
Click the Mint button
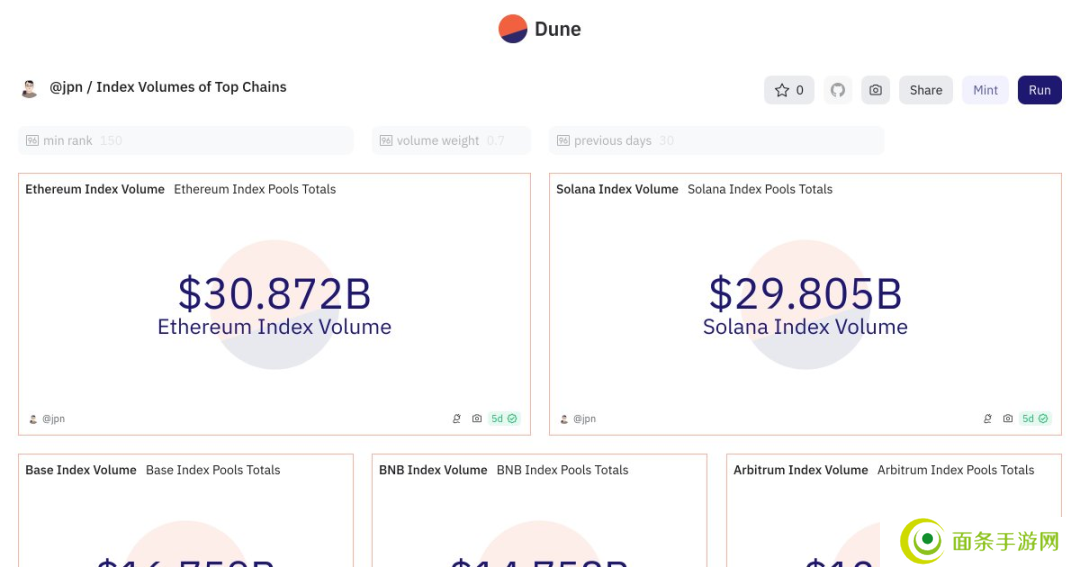(x=985, y=90)
